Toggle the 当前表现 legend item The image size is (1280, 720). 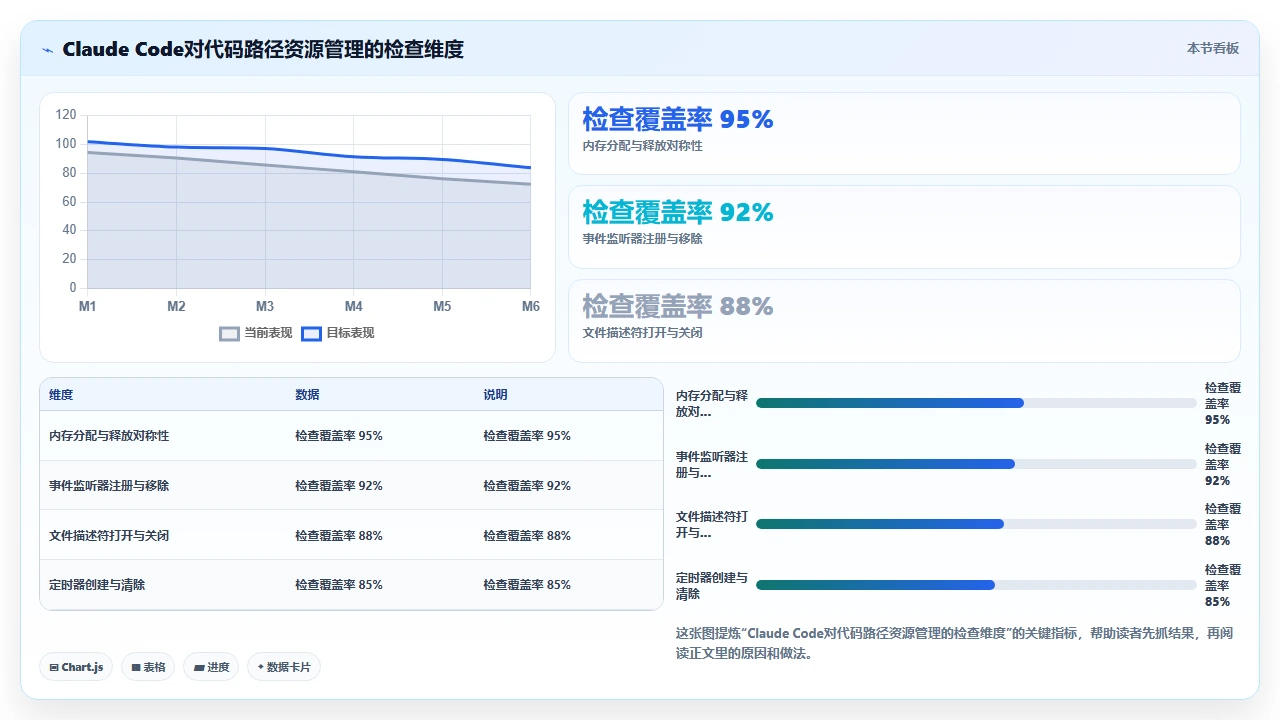coord(256,333)
